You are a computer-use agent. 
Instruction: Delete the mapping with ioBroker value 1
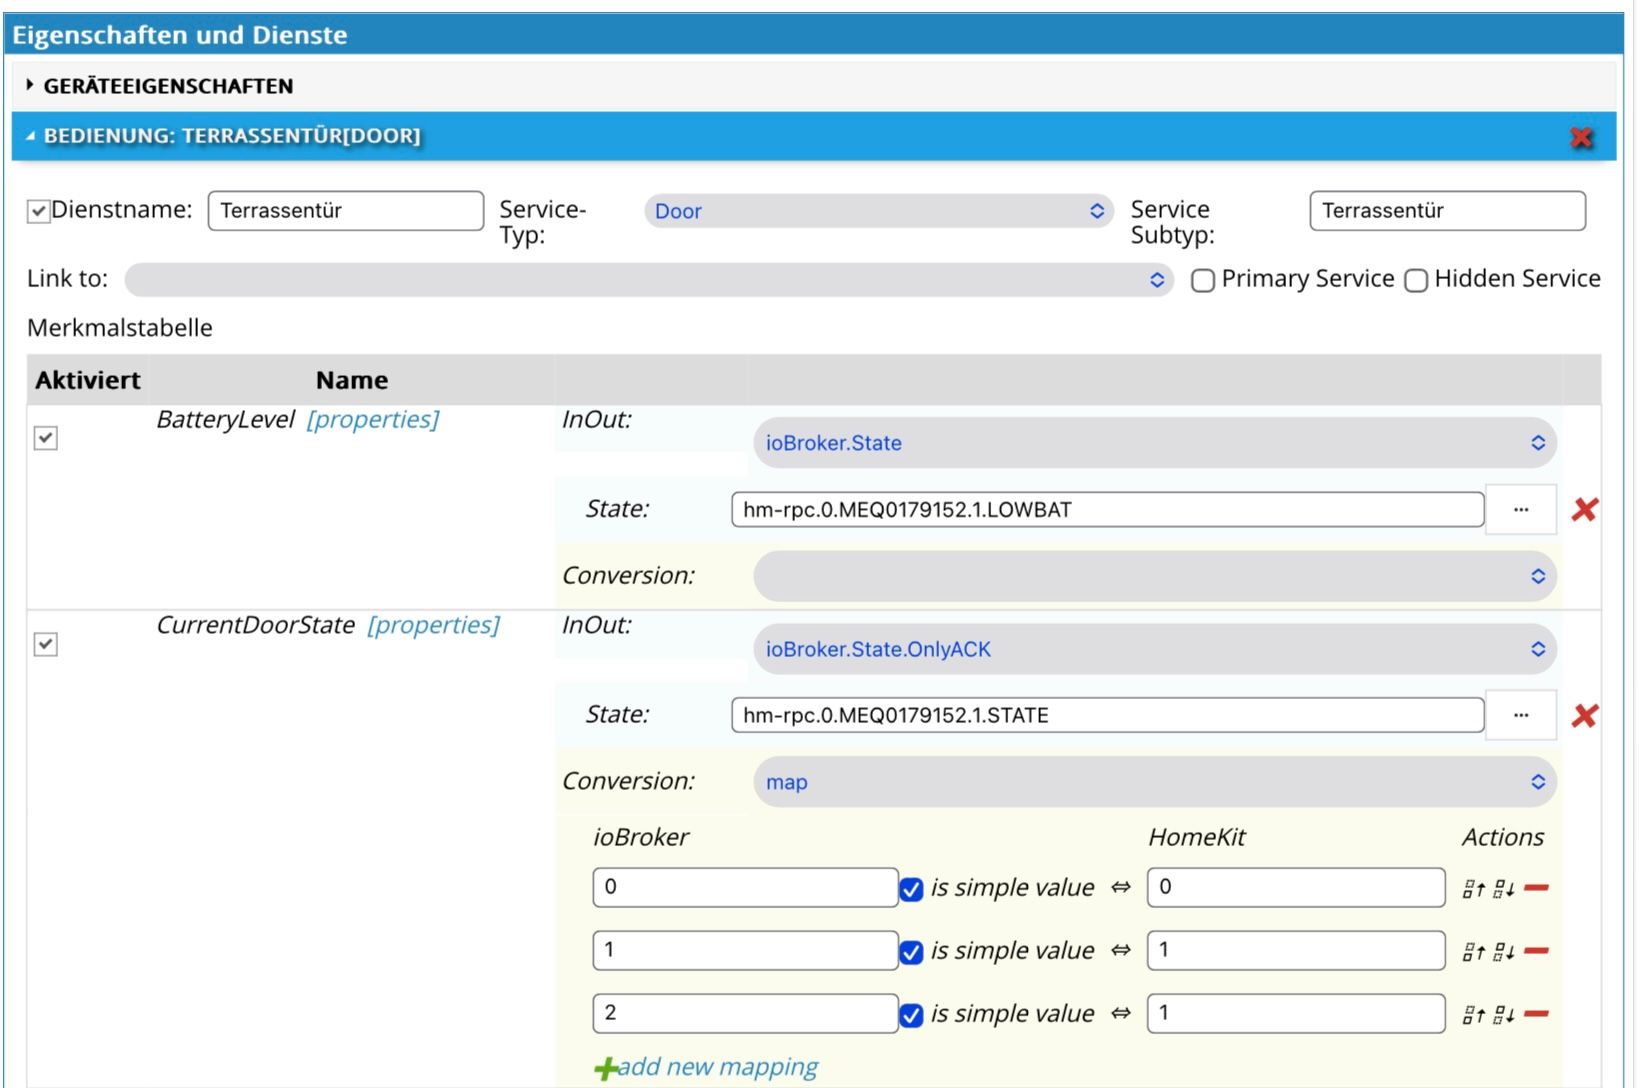tap(1537, 951)
